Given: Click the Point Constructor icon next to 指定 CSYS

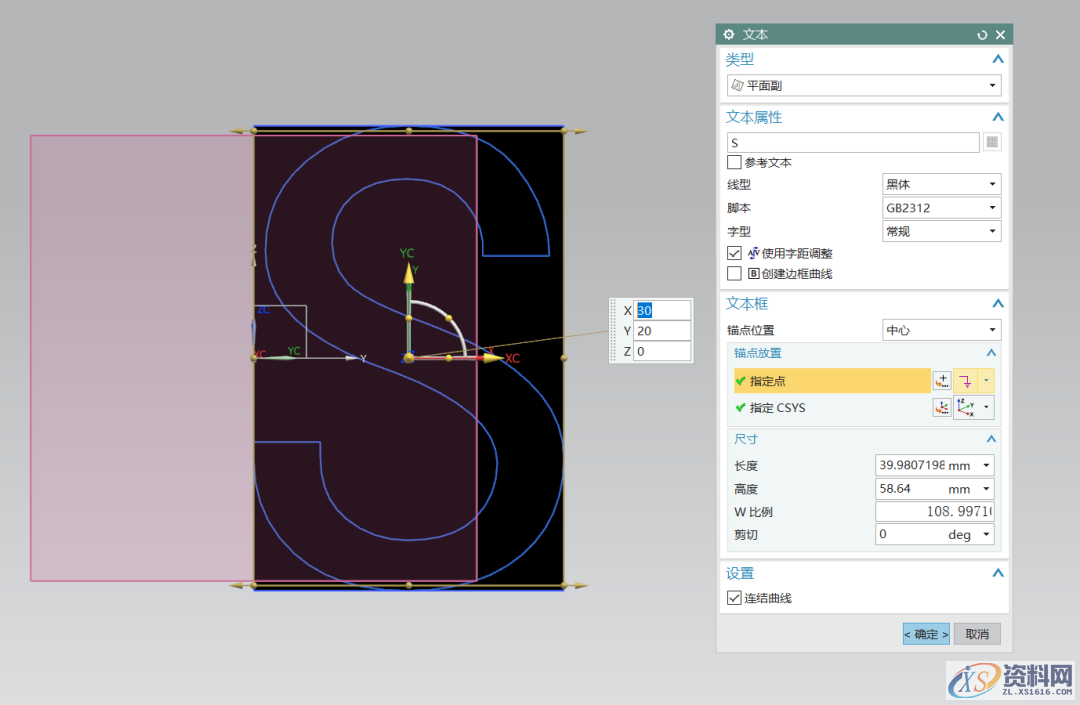Looking at the screenshot, I should coord(941,407).
